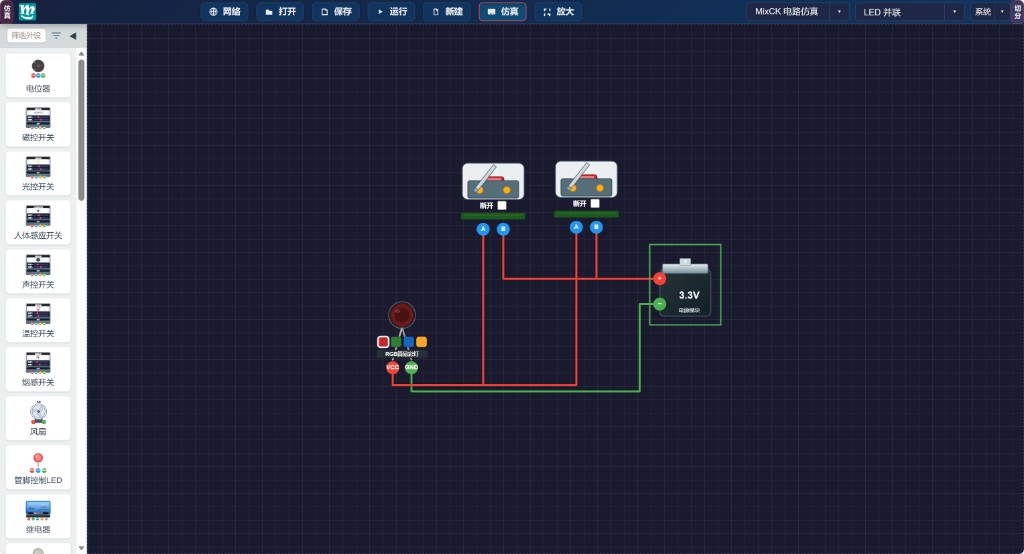The image size is (1024, 554).
Task: Pick the 磁控开关 magnetic switch component
Action: click(38, 124)
